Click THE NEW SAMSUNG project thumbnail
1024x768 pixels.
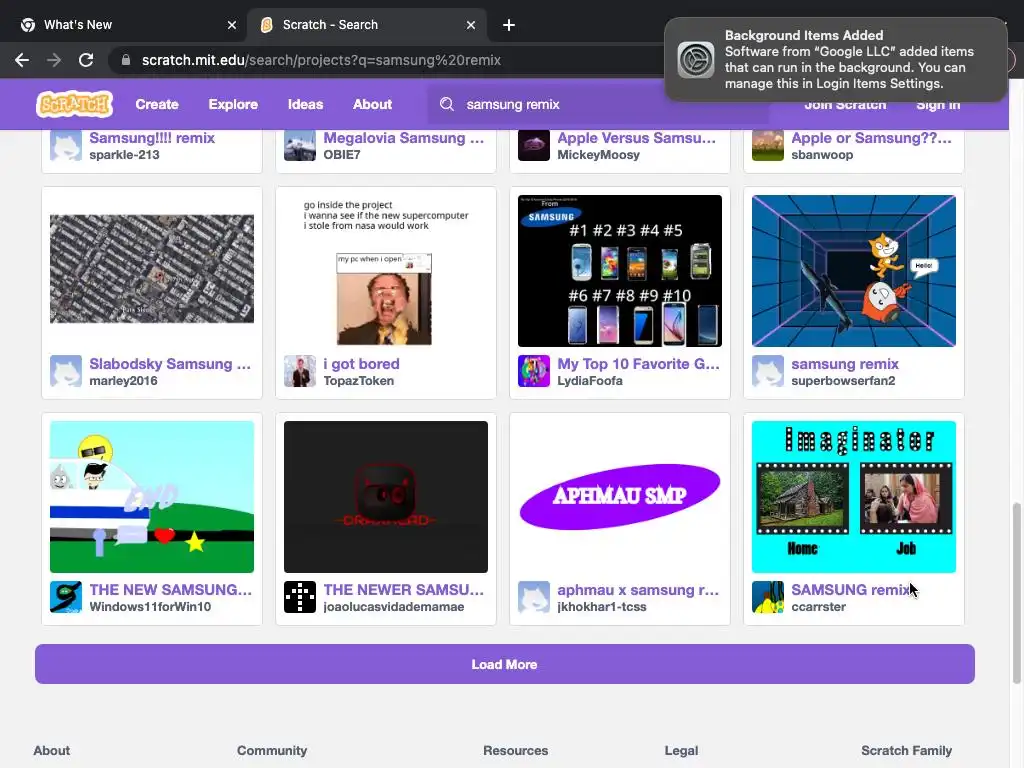click(152, 497)
